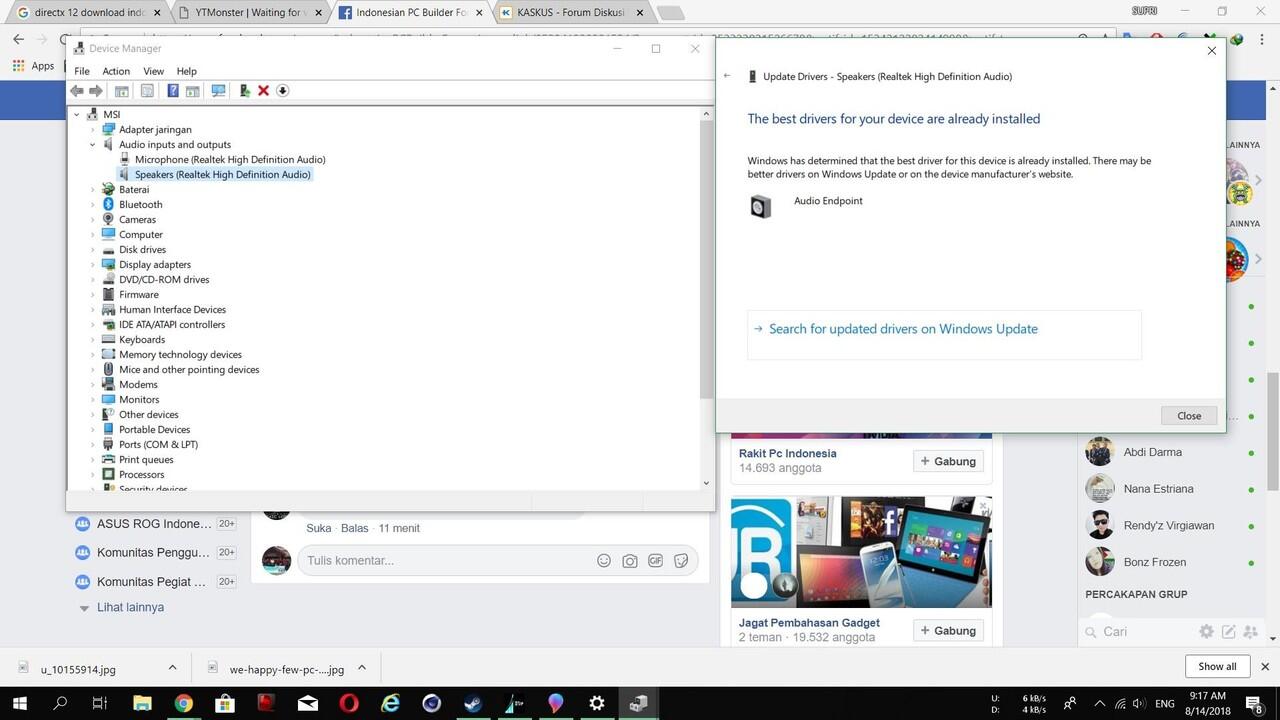Click the Balas reply link under the comment
The image size is (1280, 720).
[x=355, y=528]
